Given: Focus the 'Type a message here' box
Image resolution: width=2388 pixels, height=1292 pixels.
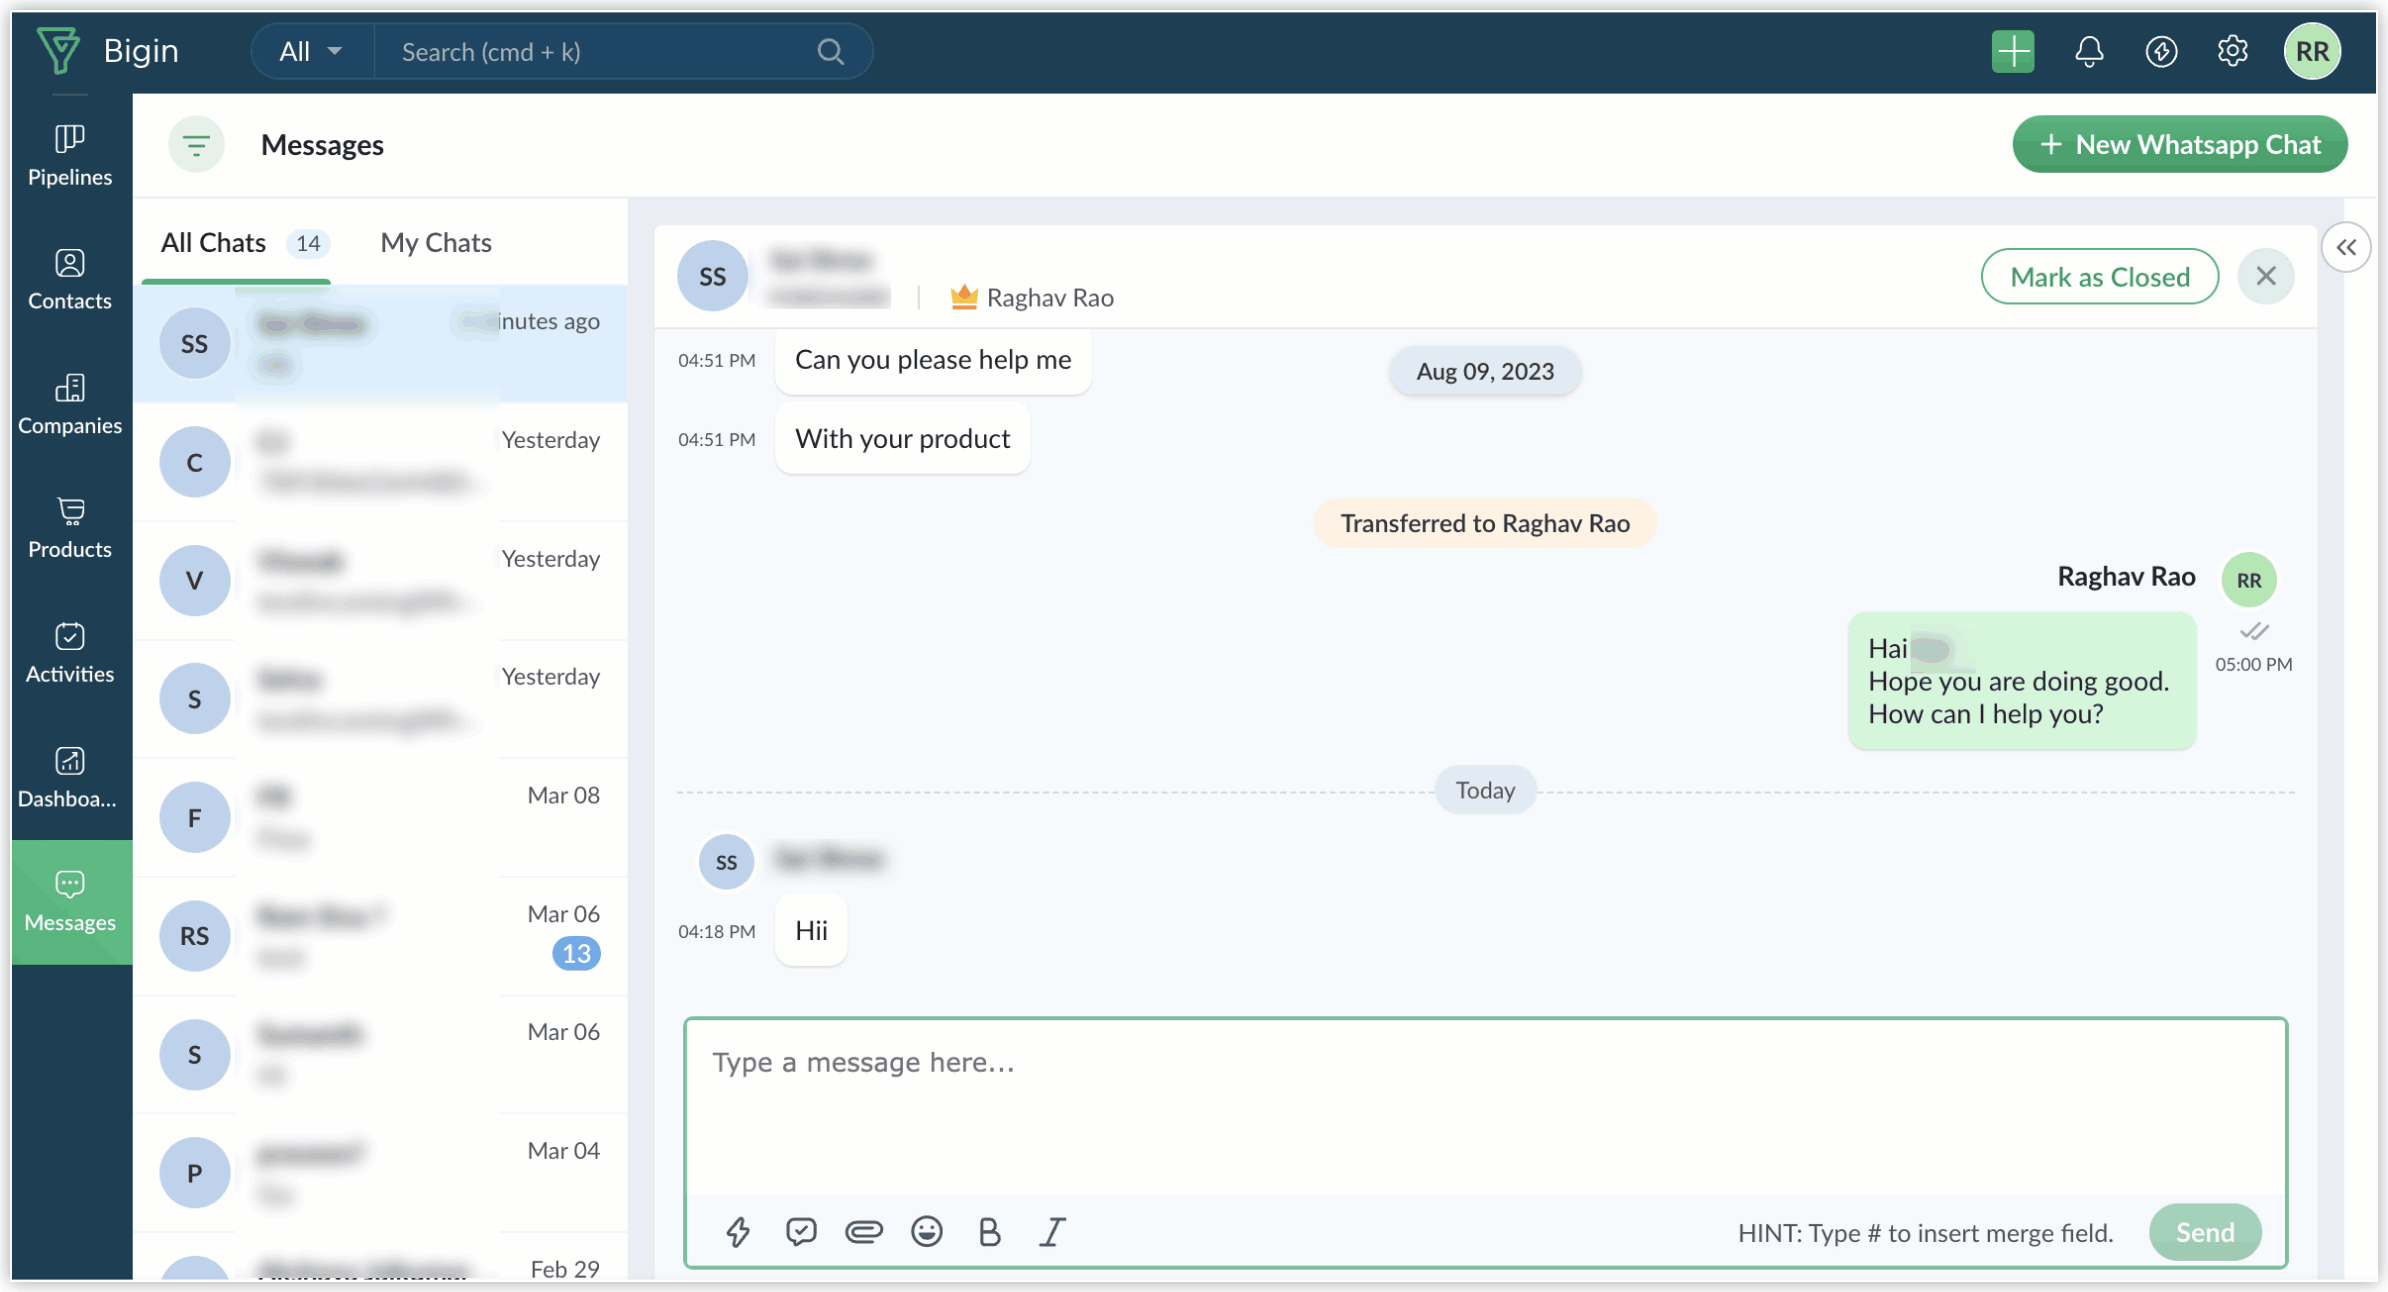Looking at the screenshot, I should click(1485, 1107).
